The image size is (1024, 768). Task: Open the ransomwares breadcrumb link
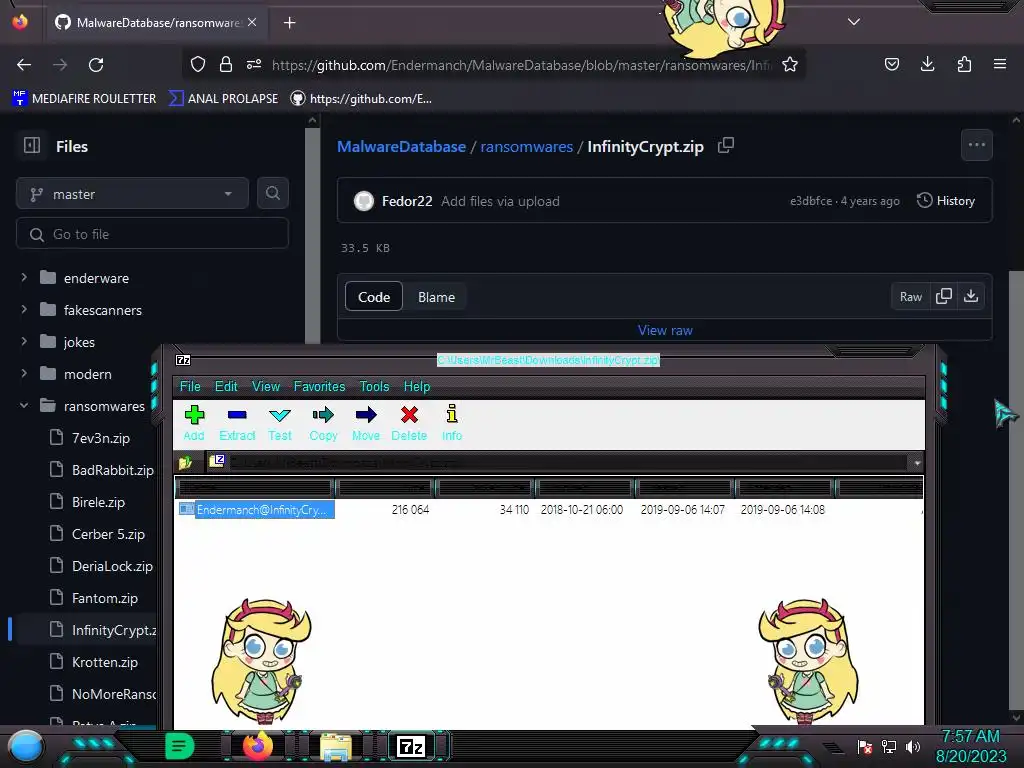point(526,146)
